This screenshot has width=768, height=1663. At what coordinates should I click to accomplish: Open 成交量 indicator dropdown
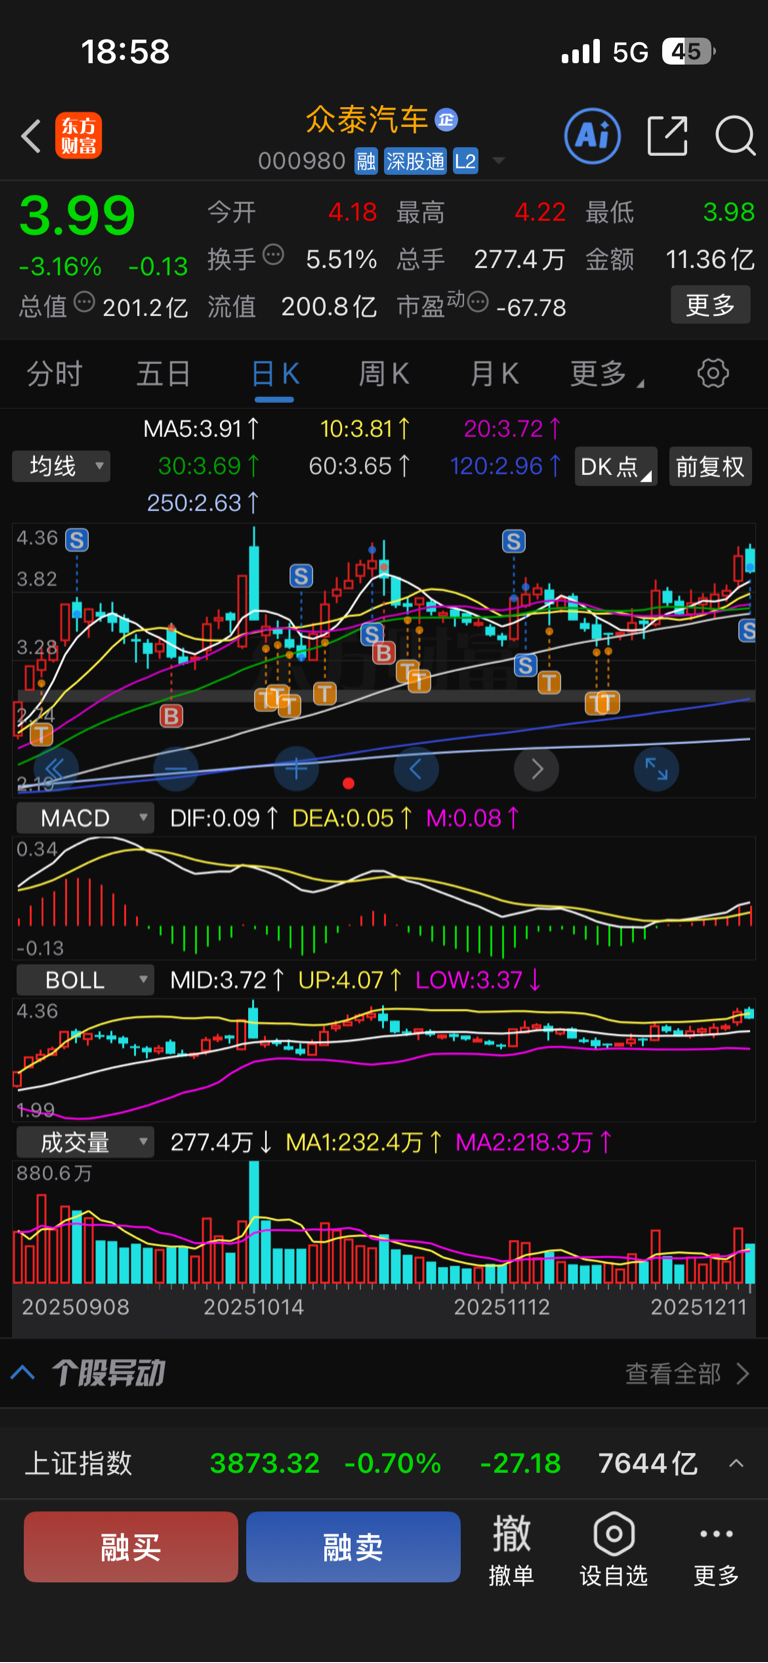tap(85, 1142)
